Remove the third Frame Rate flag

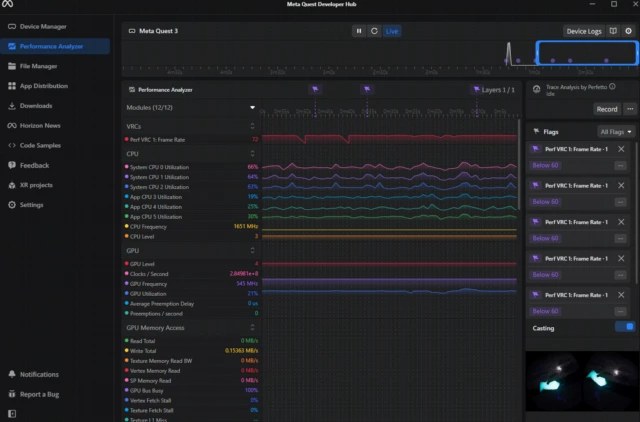pos(621,222)
